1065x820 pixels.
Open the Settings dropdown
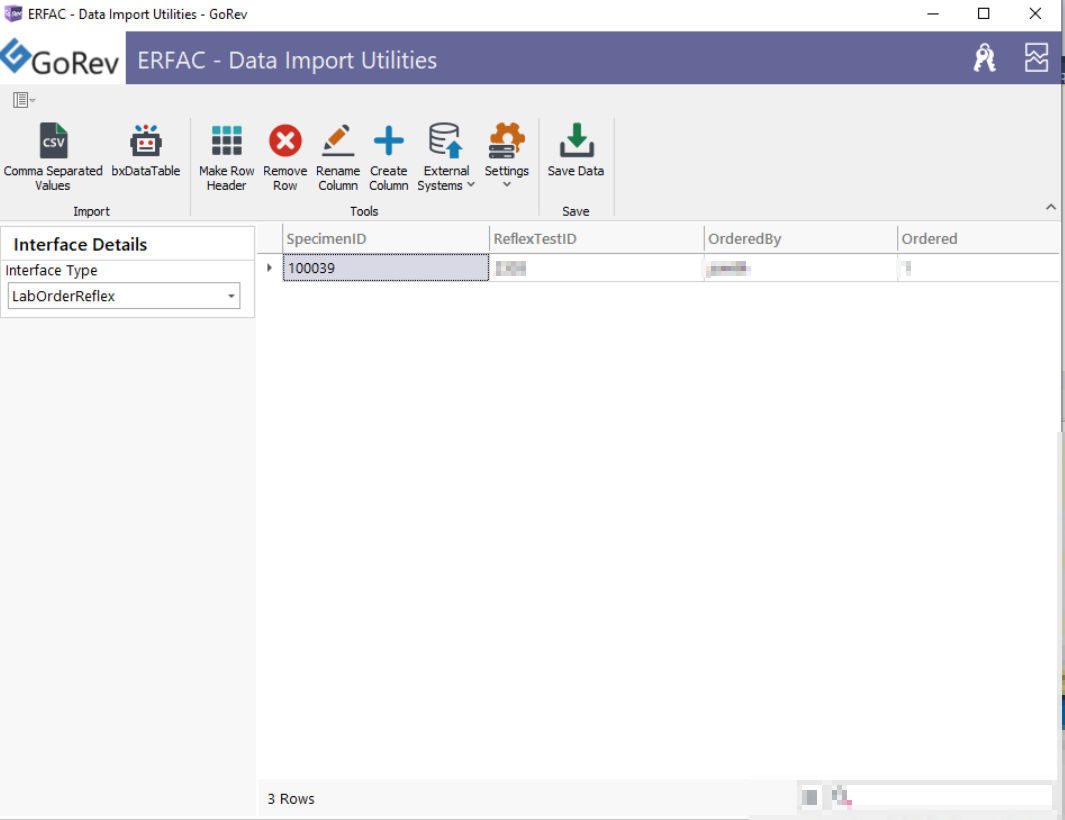[506, 156]
